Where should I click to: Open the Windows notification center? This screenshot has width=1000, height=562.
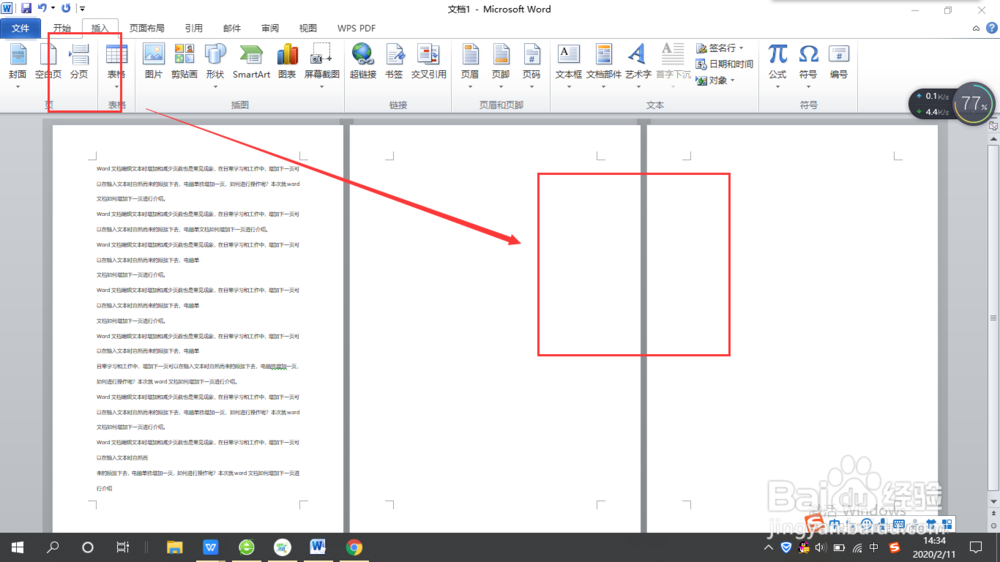pyautogui.click(x=976, y=547)
